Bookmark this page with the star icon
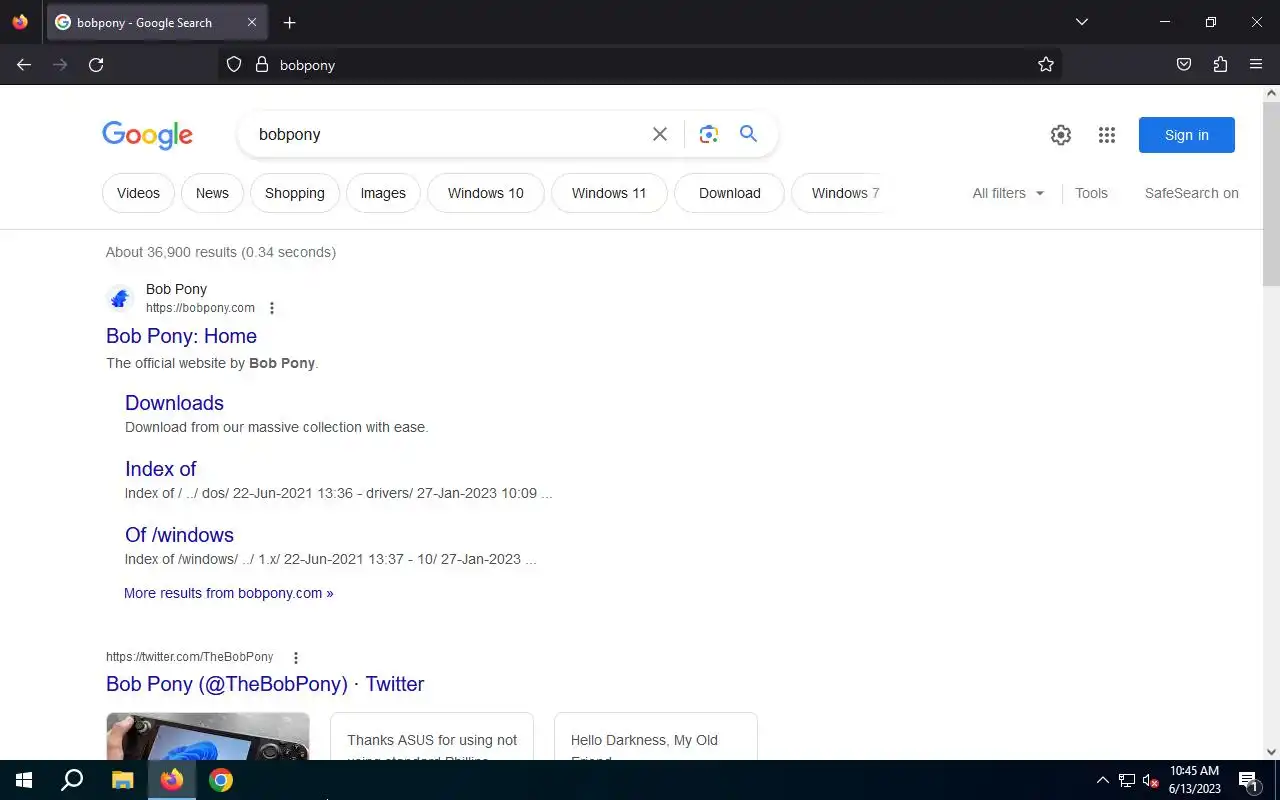This screenshot has width=1280, height=800. click(x=1046, y=65)
